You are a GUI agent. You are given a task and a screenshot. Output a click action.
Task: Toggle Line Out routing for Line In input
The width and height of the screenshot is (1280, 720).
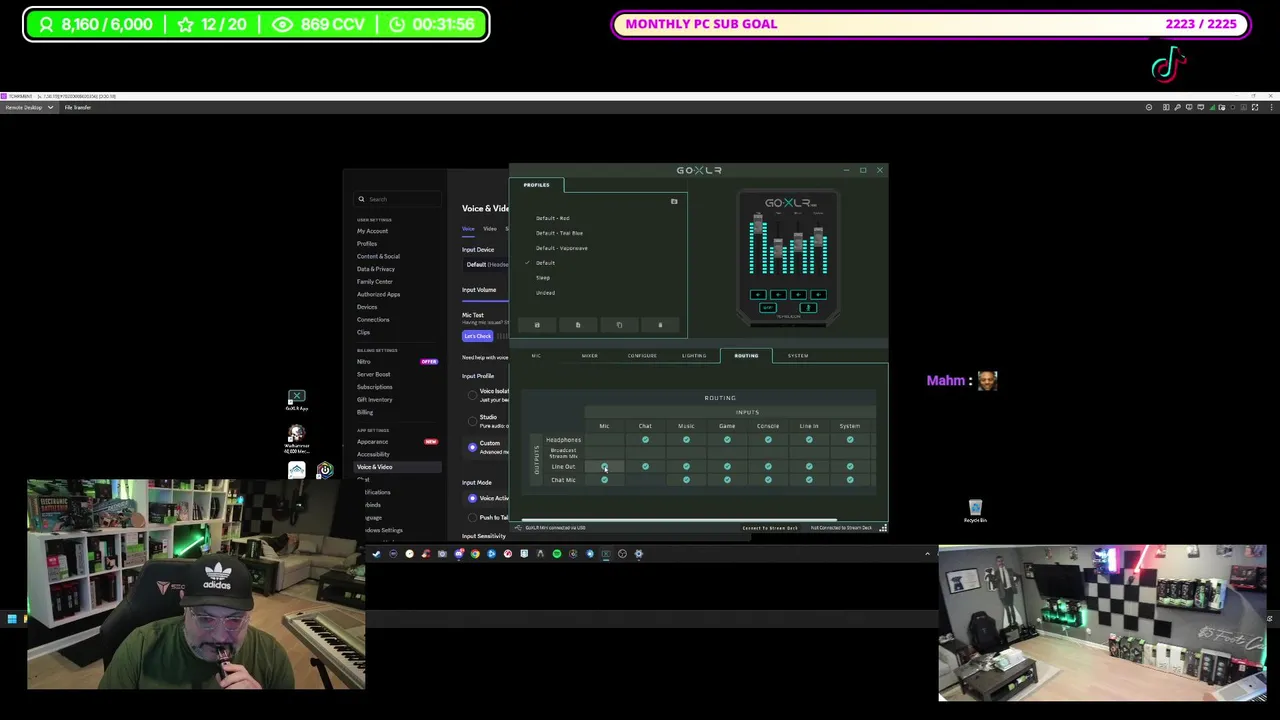pyautogui.click(x=809, y=467)
